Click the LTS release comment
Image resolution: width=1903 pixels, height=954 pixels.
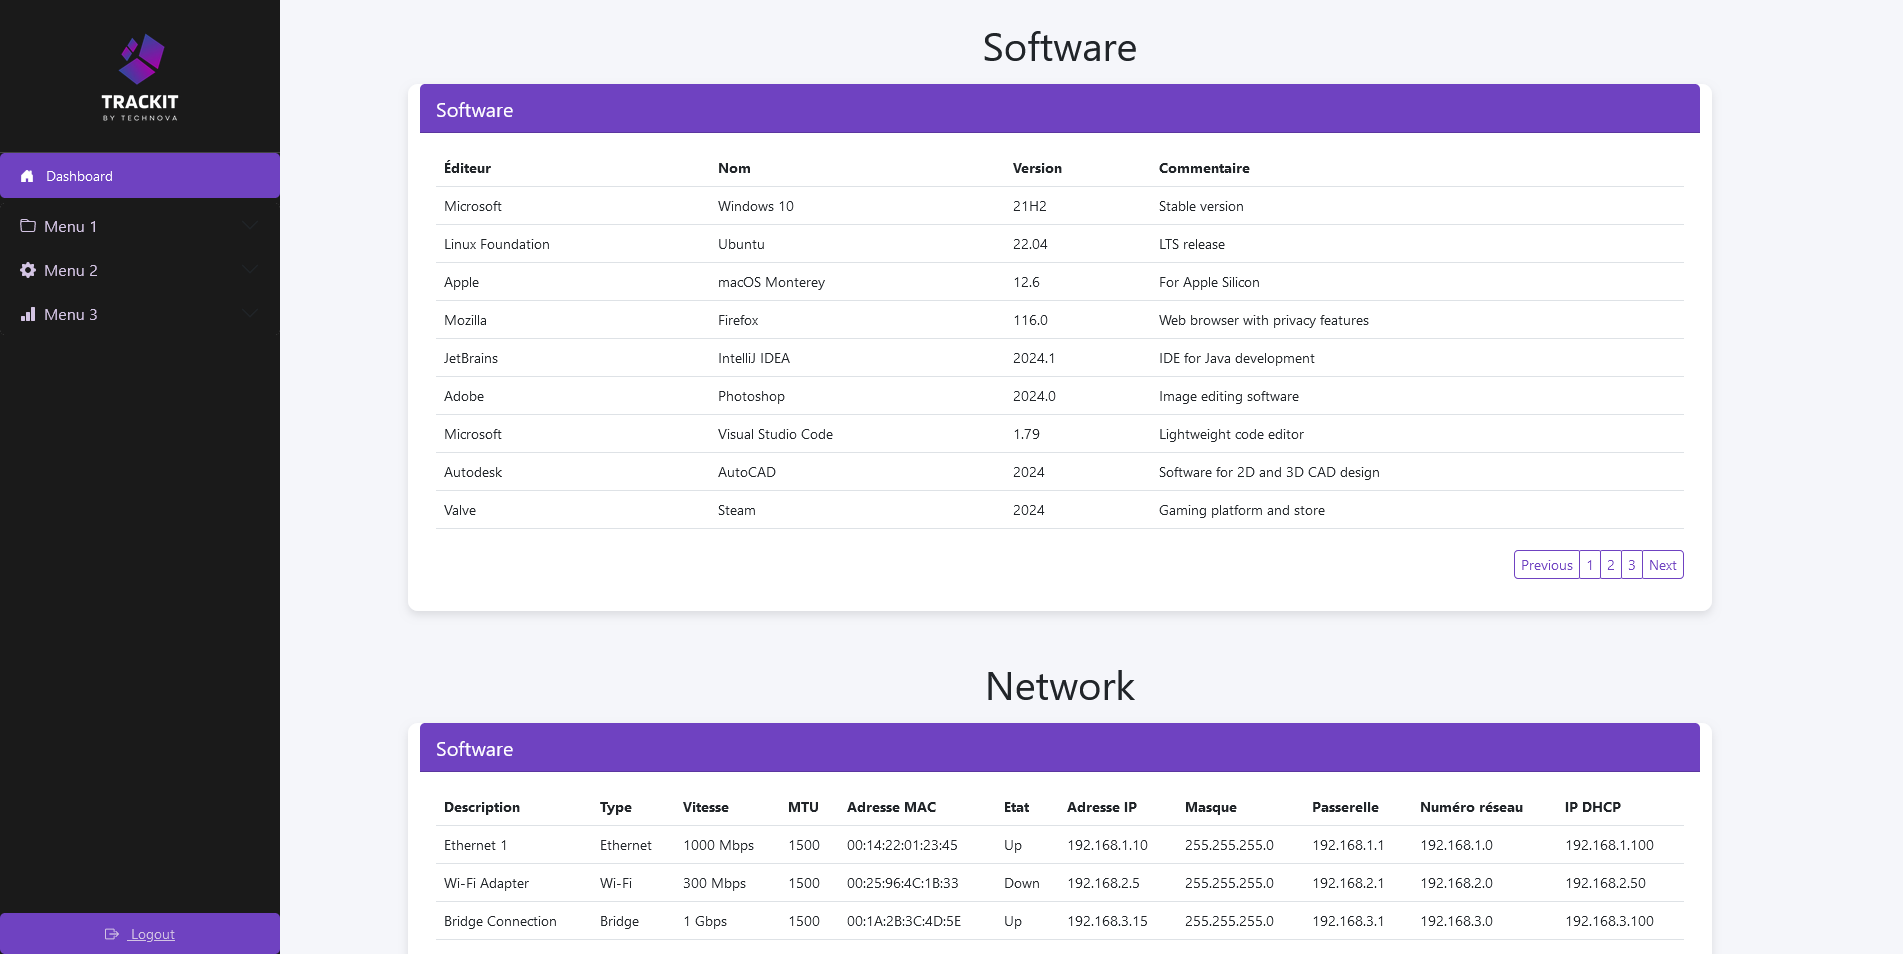click(1192, 244)
